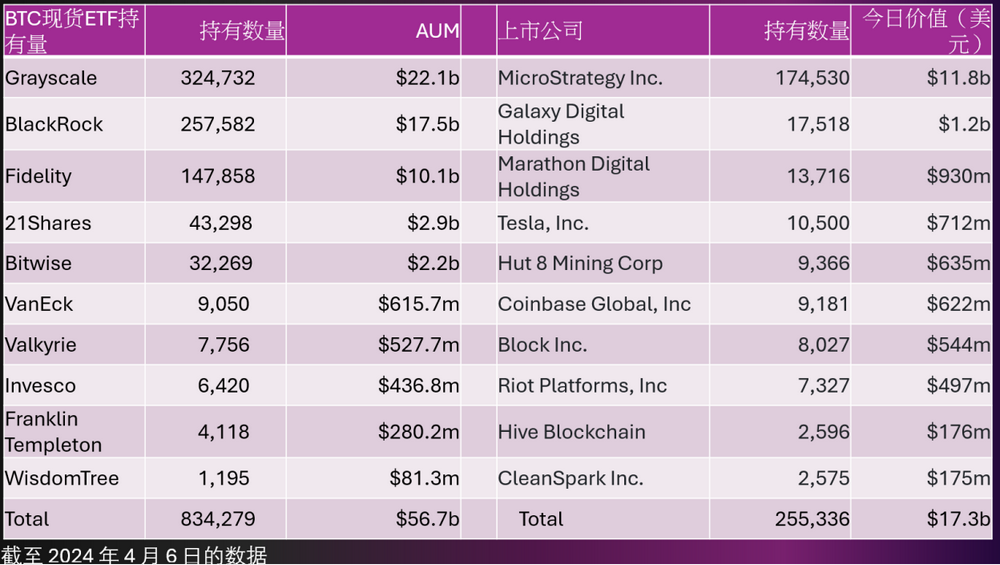1000x565 pixels.
Task: Click the Hut 8 Mining Corp cell
Action: (x=580, y=264)
